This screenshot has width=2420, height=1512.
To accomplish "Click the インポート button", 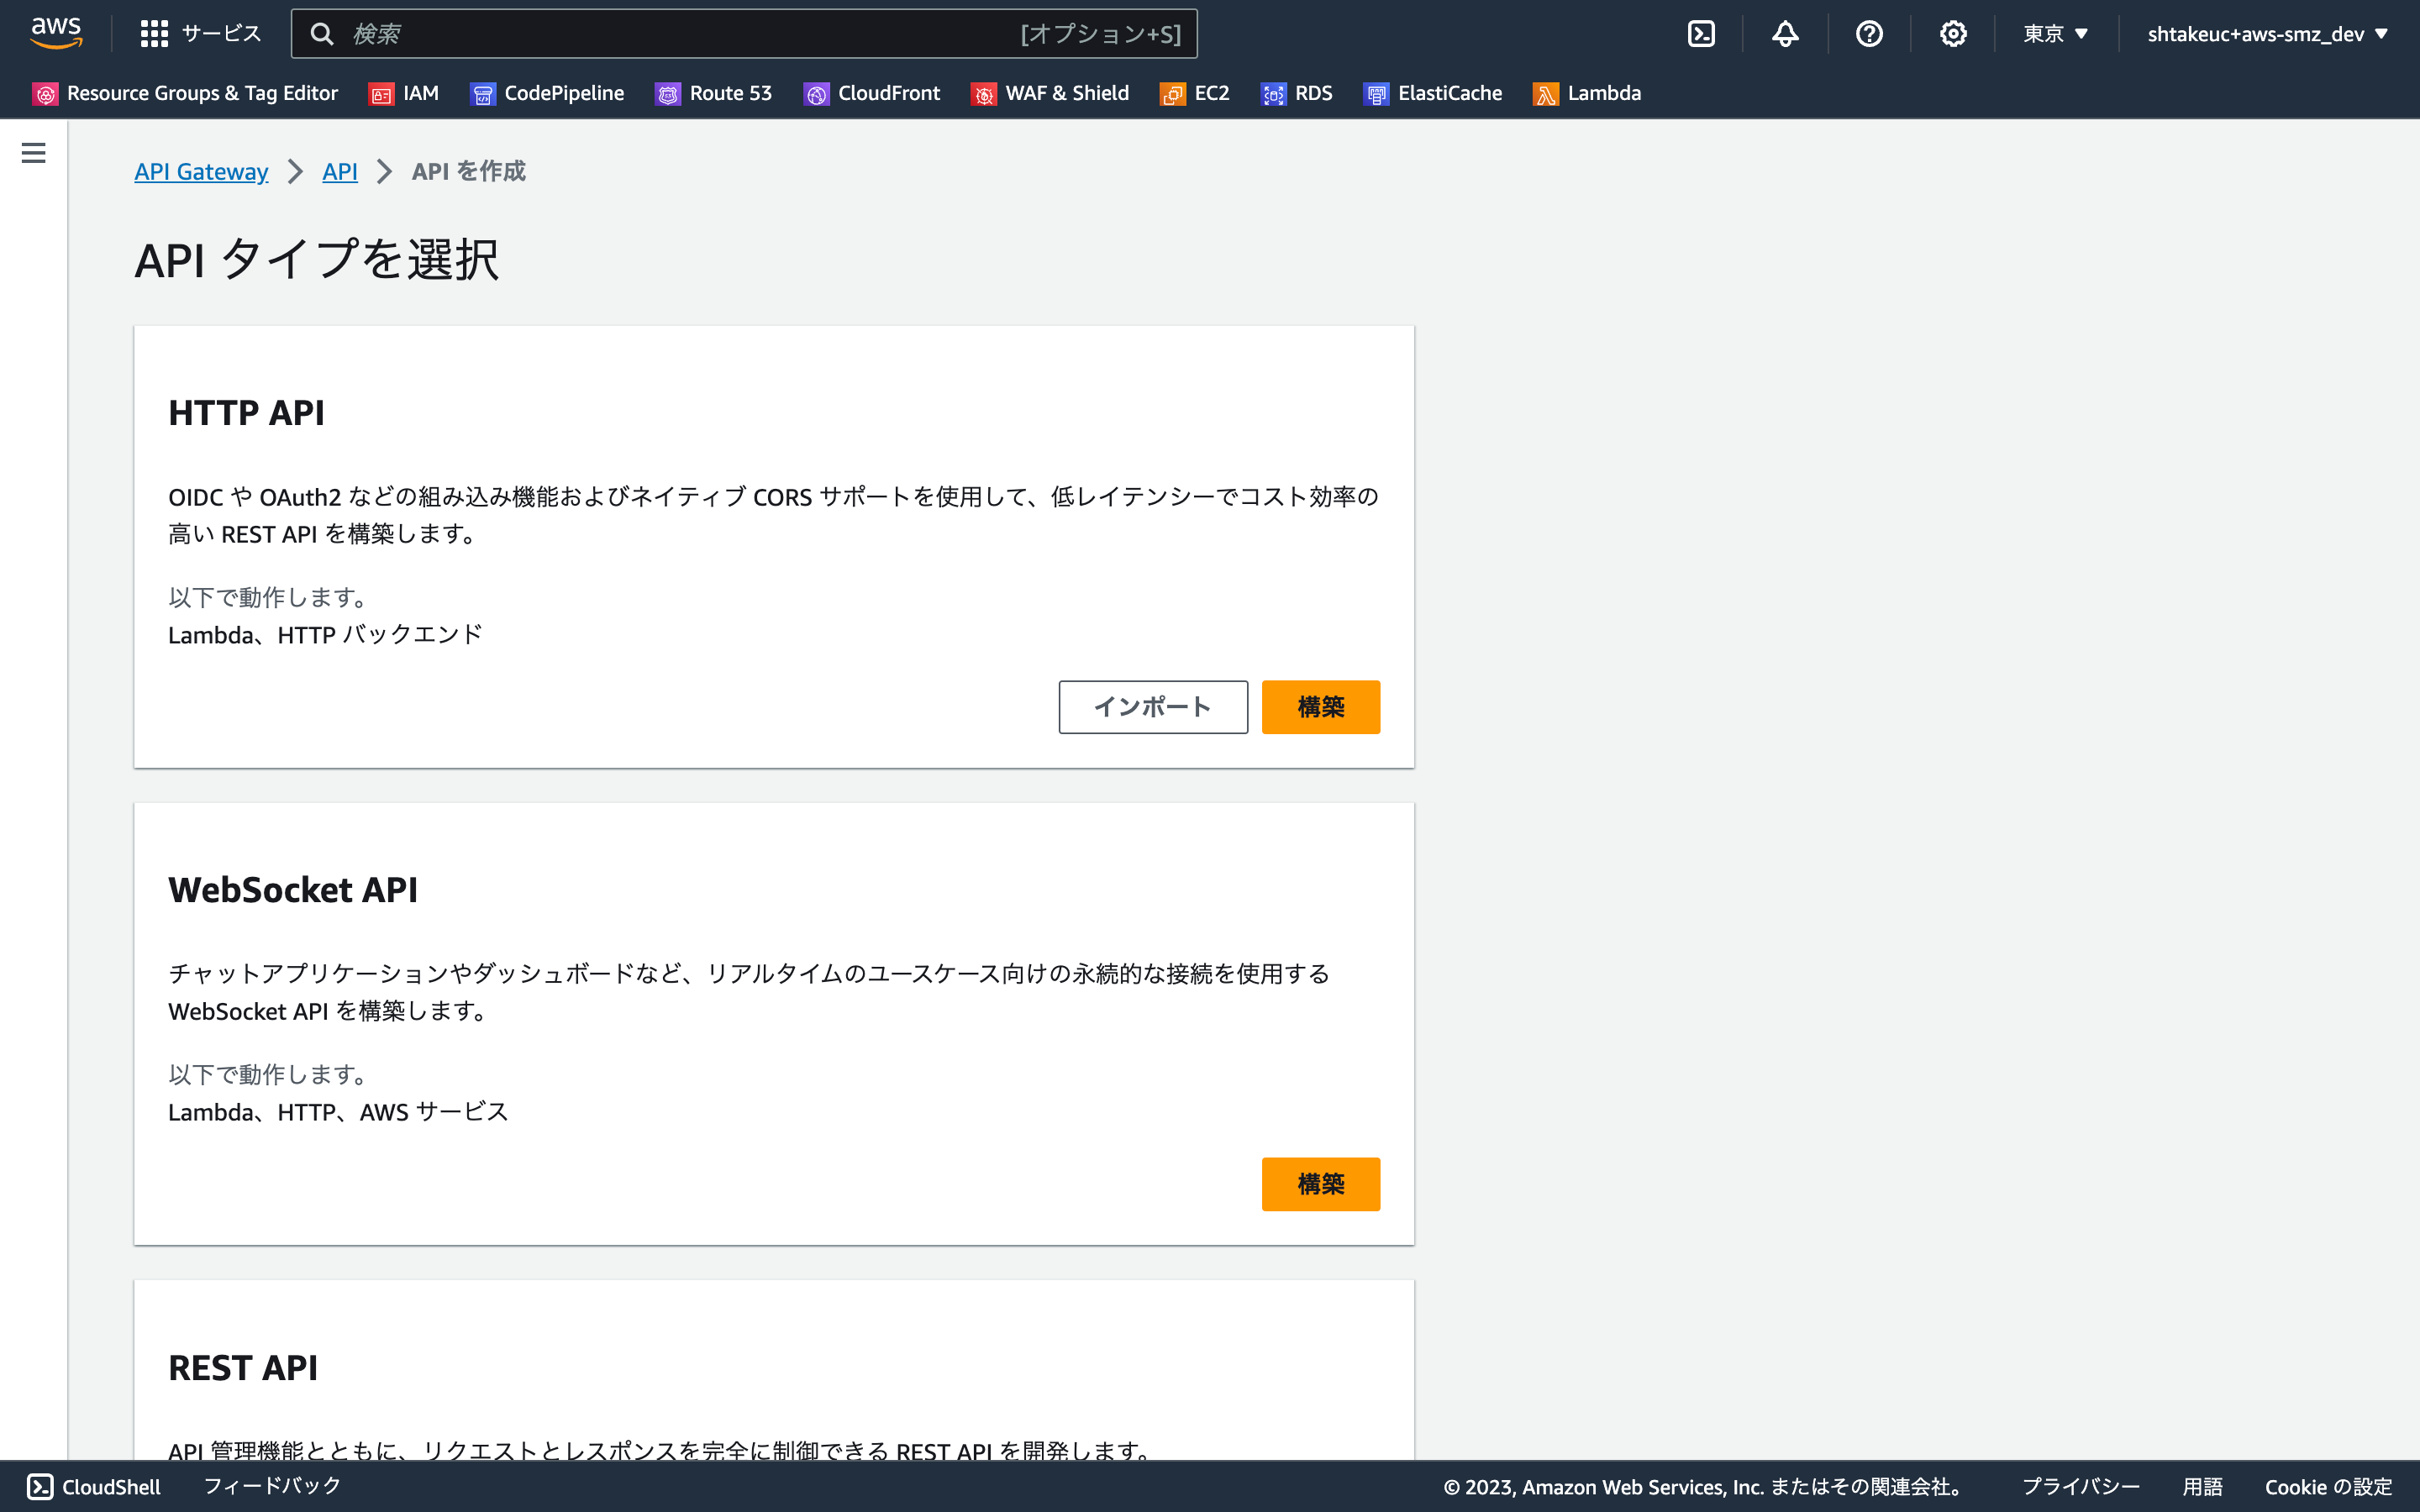I will coord(1152,706).
